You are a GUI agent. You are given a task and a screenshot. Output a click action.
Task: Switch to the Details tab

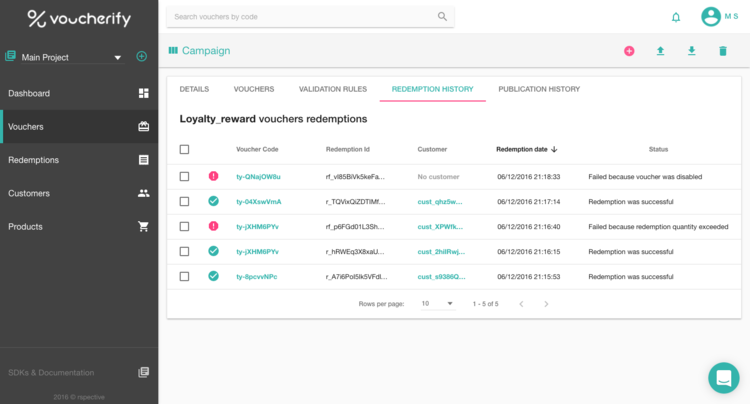[194, 89]
